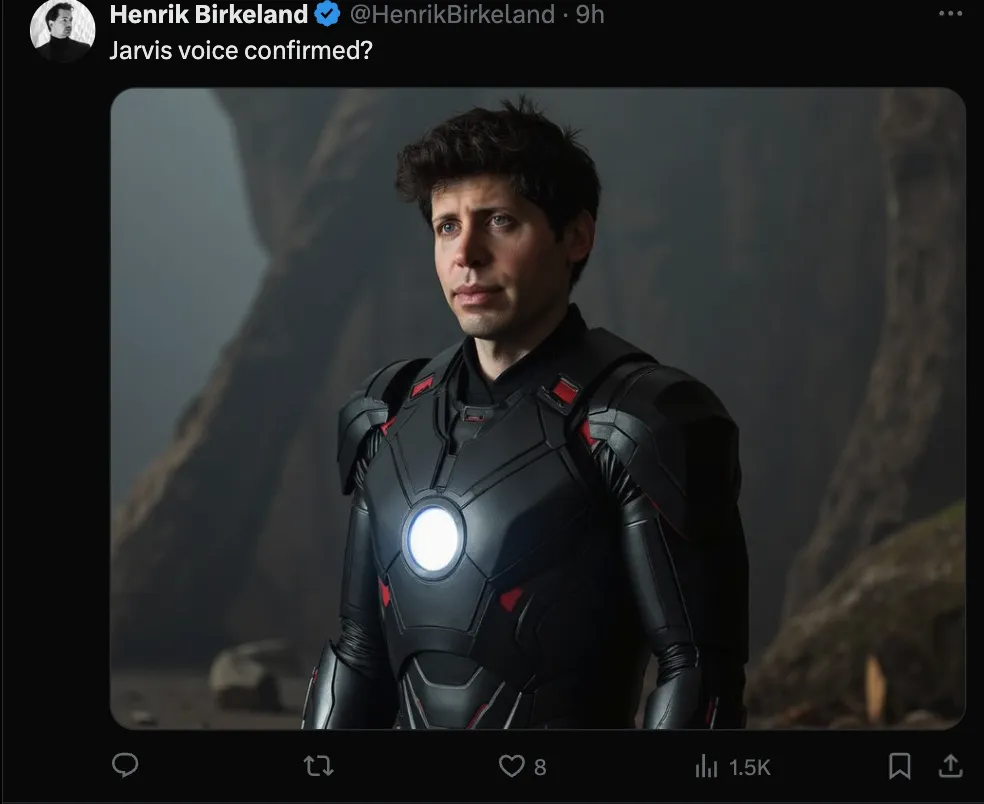Bookmark this tweet
Viewport: 984px width, 804px height.
click(x=899, y=766)
